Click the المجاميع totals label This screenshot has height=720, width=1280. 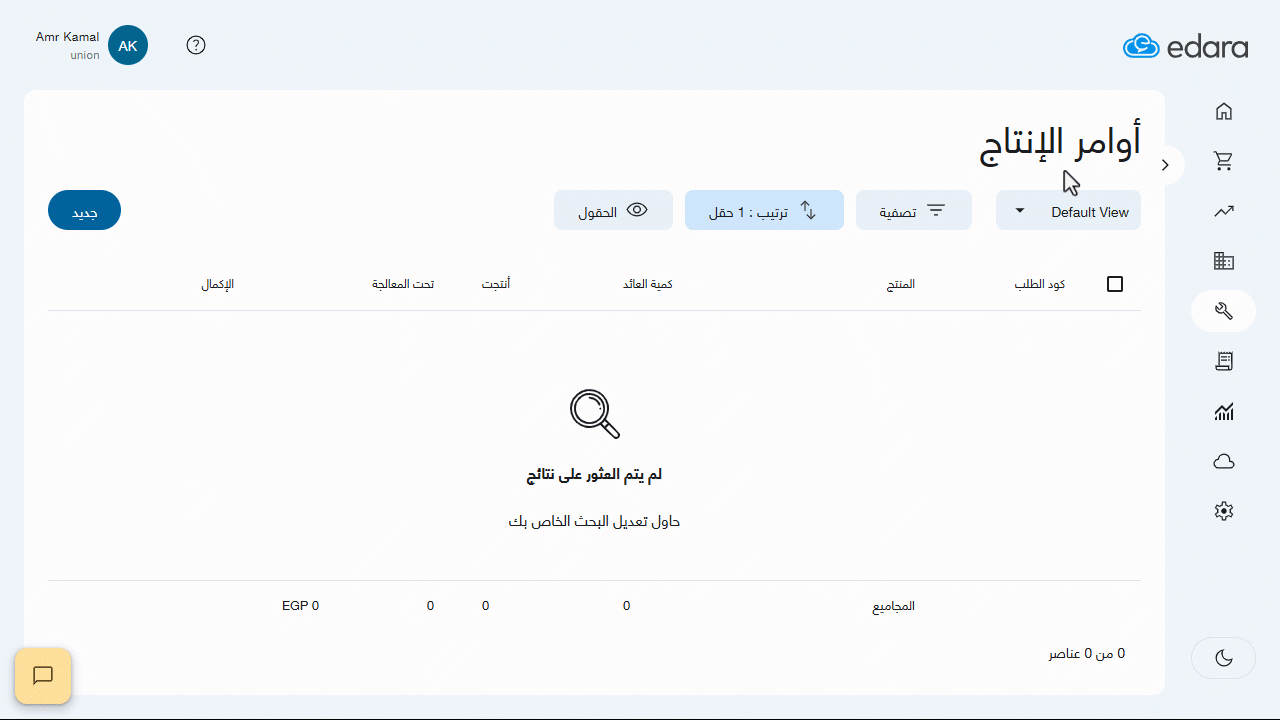[x=893, y=606]
